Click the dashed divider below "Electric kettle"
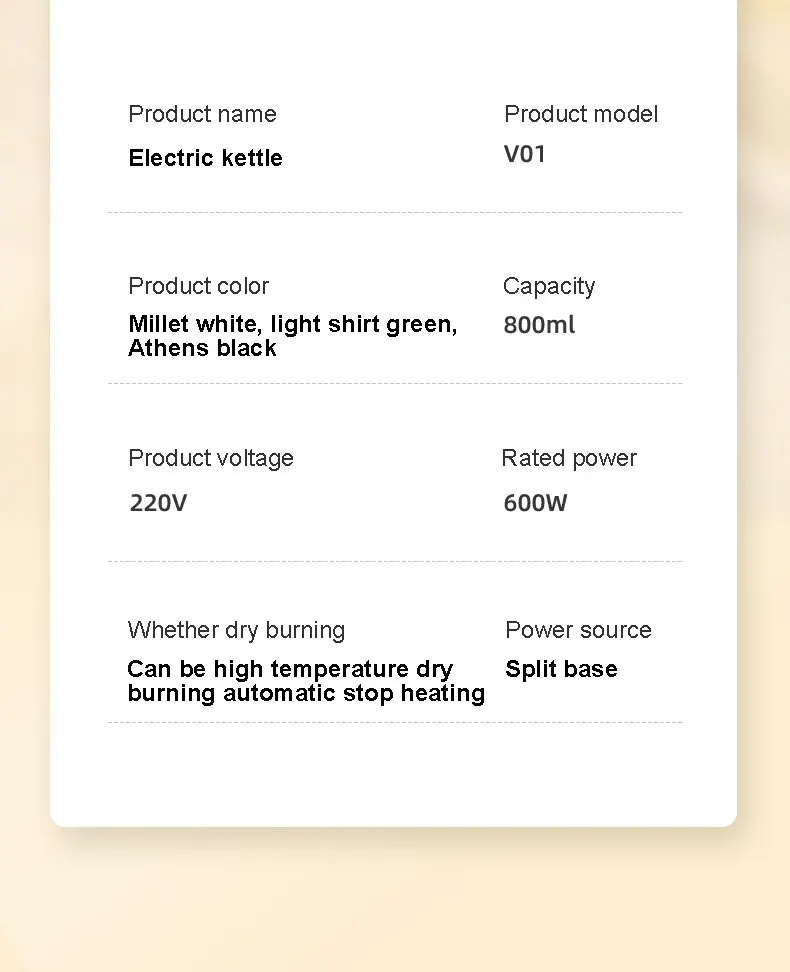Screen dimensions: 790x972 pos(395,212)
